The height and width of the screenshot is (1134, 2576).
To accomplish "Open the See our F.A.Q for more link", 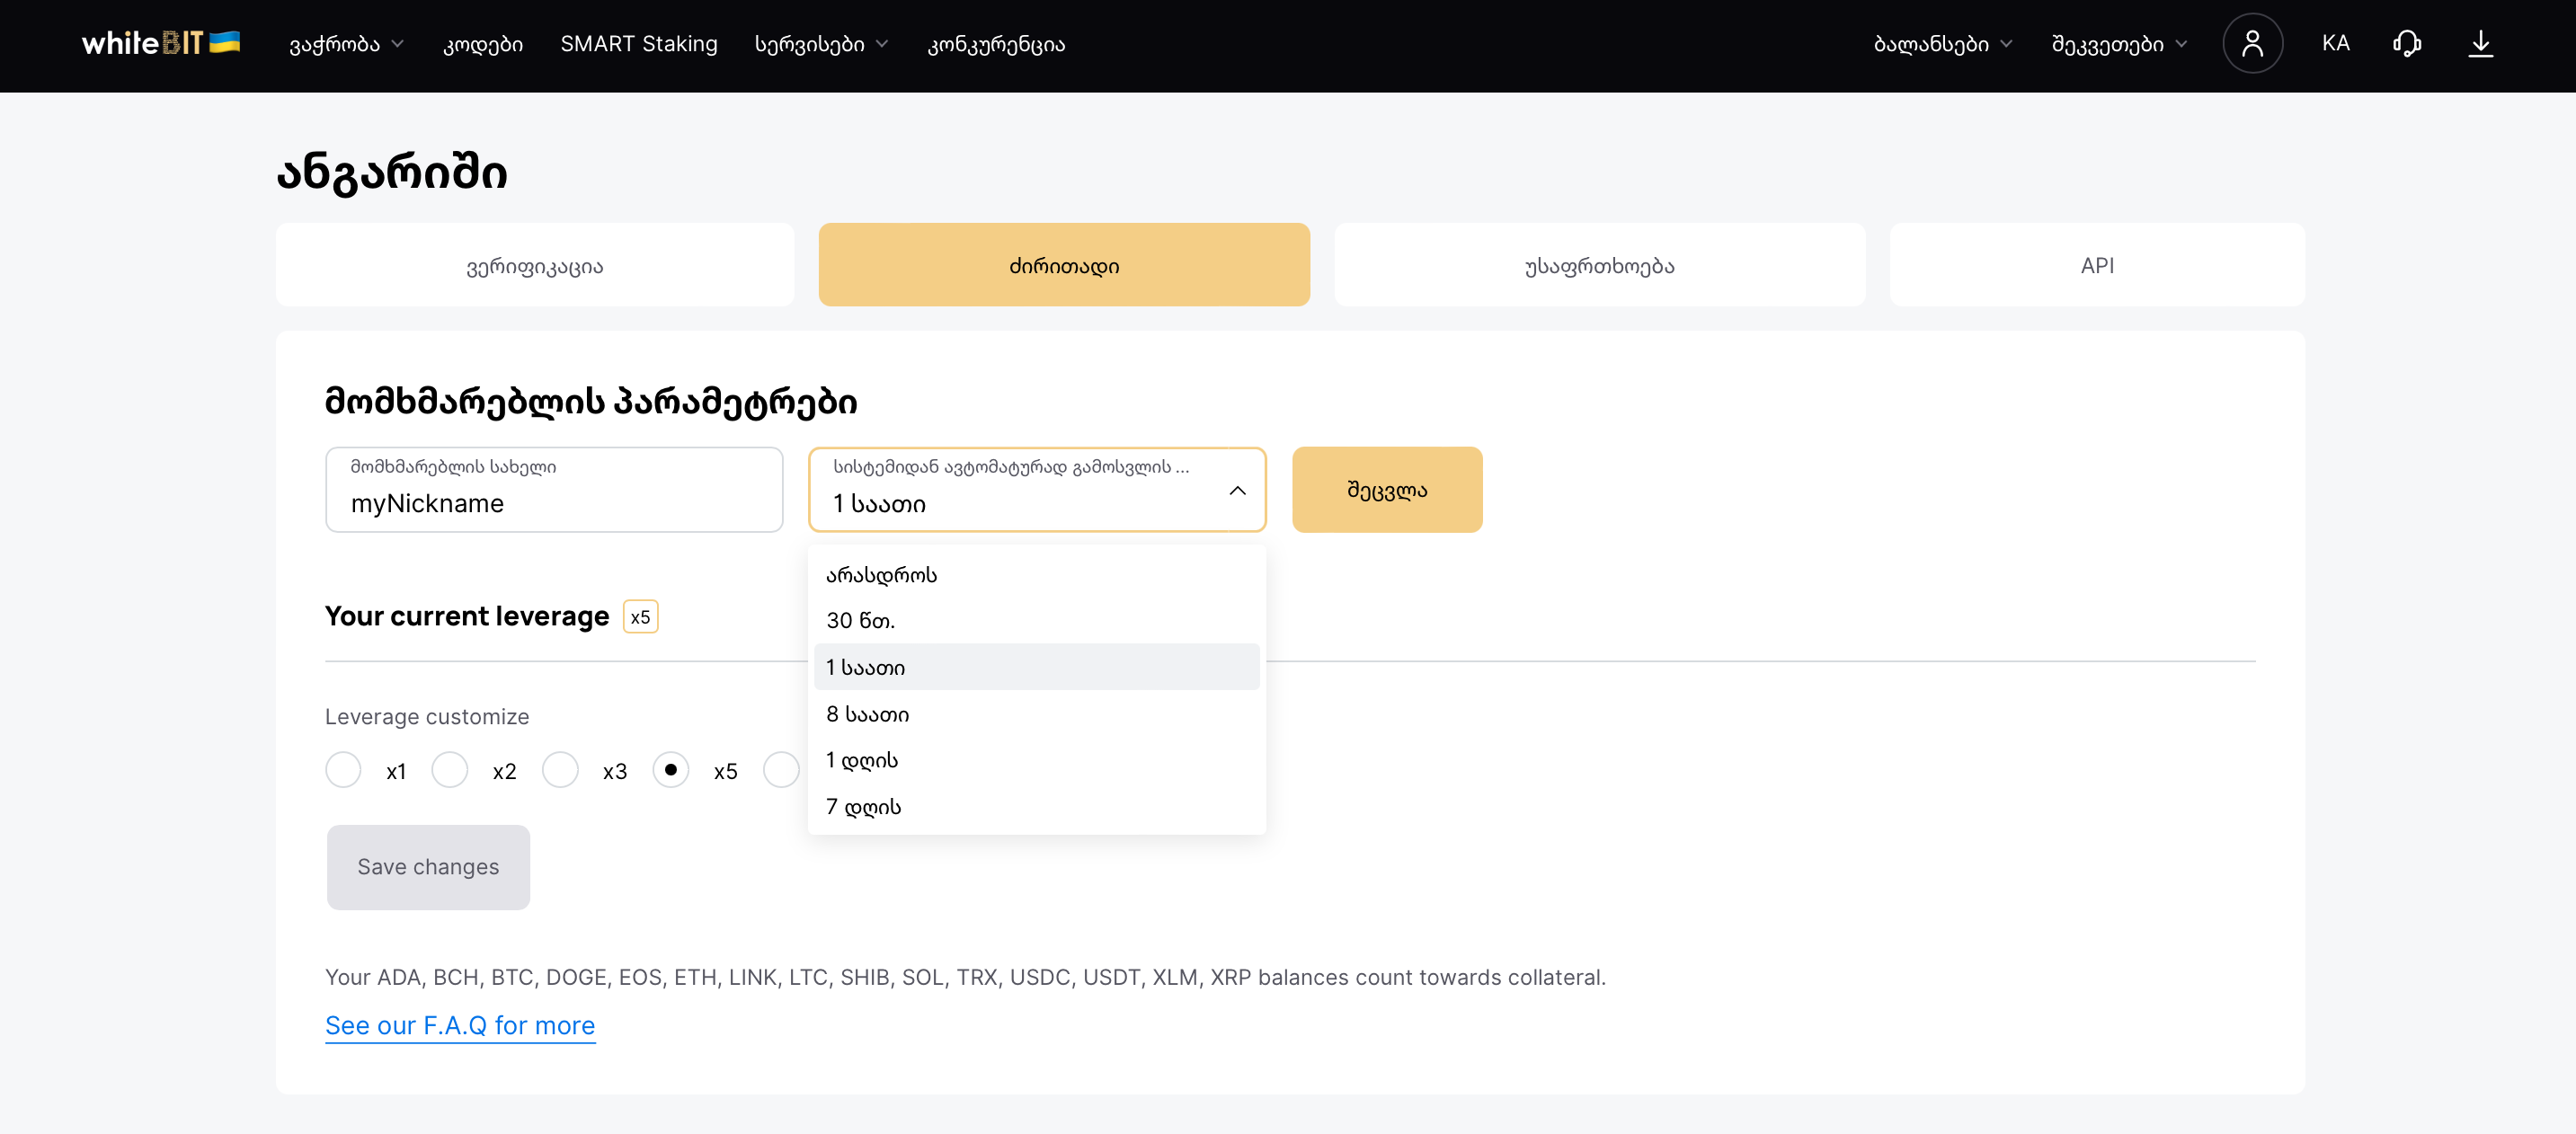I will 460,1025.
